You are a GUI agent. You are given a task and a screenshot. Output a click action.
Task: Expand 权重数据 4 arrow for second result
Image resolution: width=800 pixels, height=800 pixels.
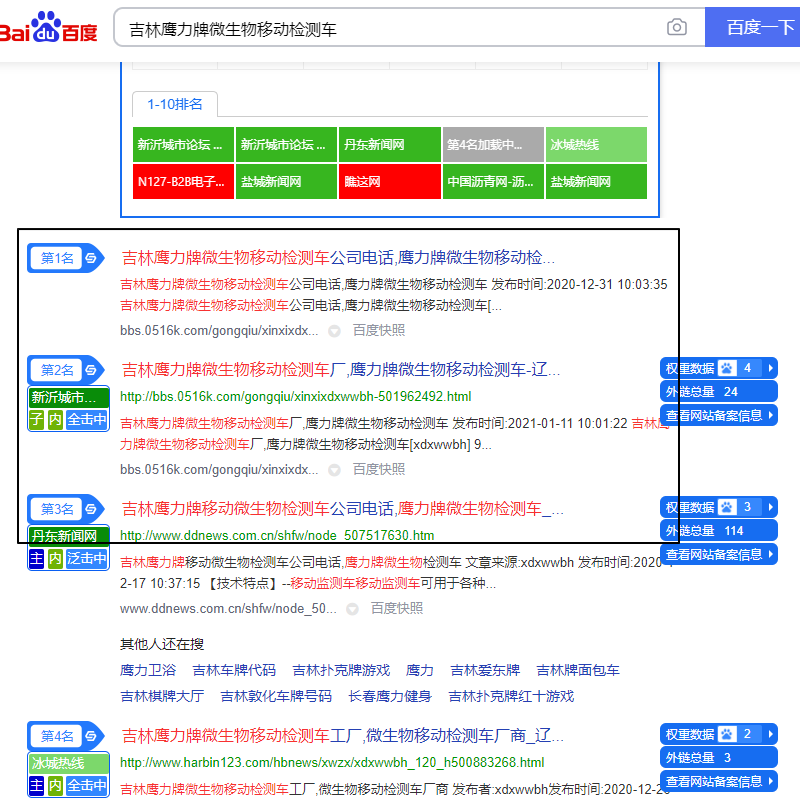coord(770,368)
